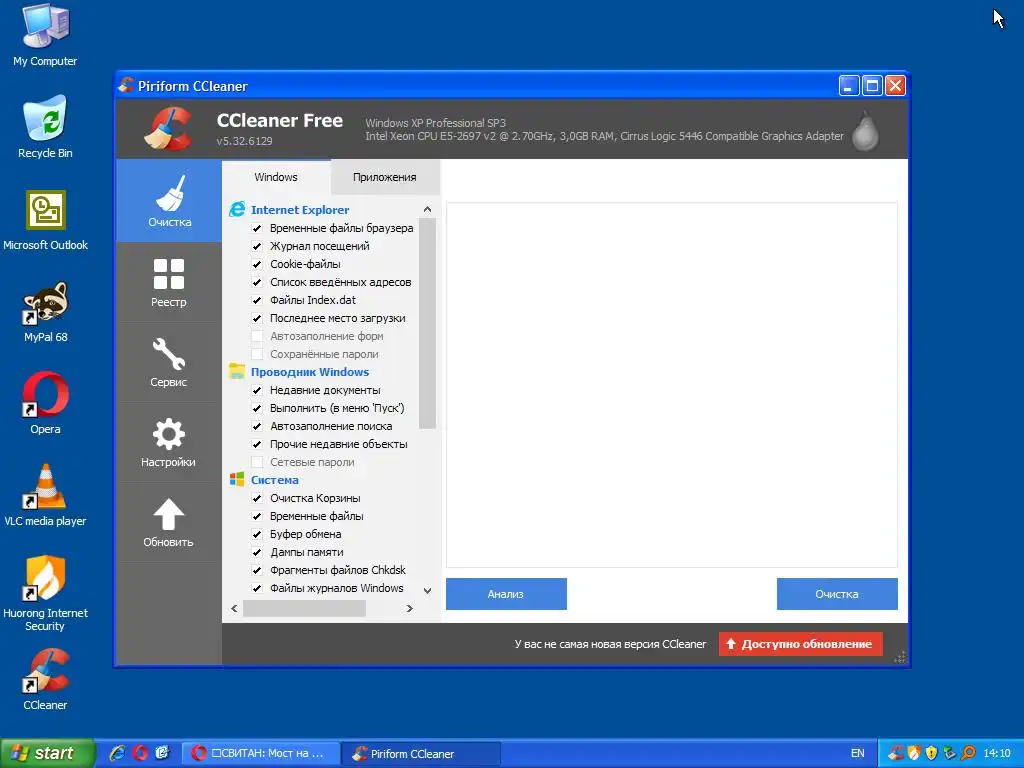Select VLC media player desktop icon
Viewport: 1024px width, 768px height.
[45, 496]
